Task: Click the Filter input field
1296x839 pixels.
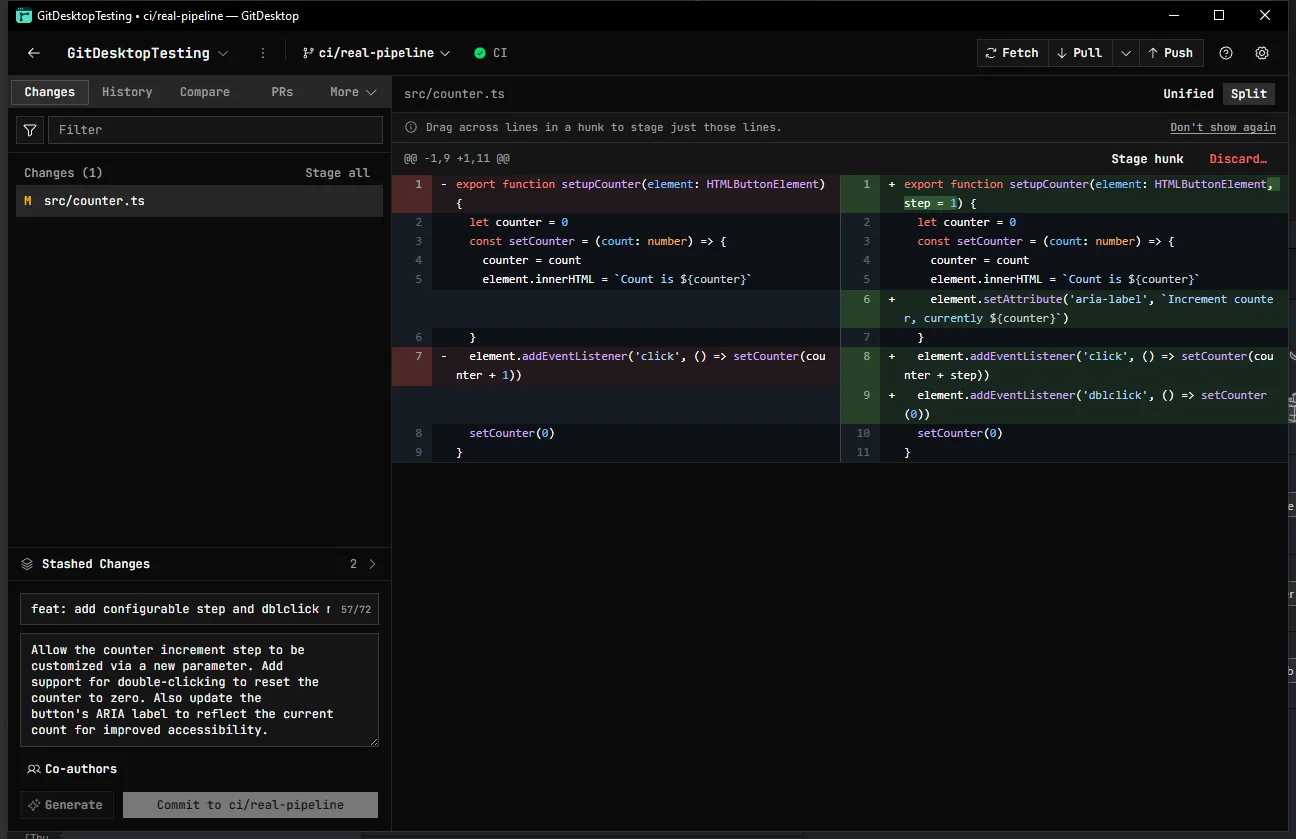Action: (215, 130)
